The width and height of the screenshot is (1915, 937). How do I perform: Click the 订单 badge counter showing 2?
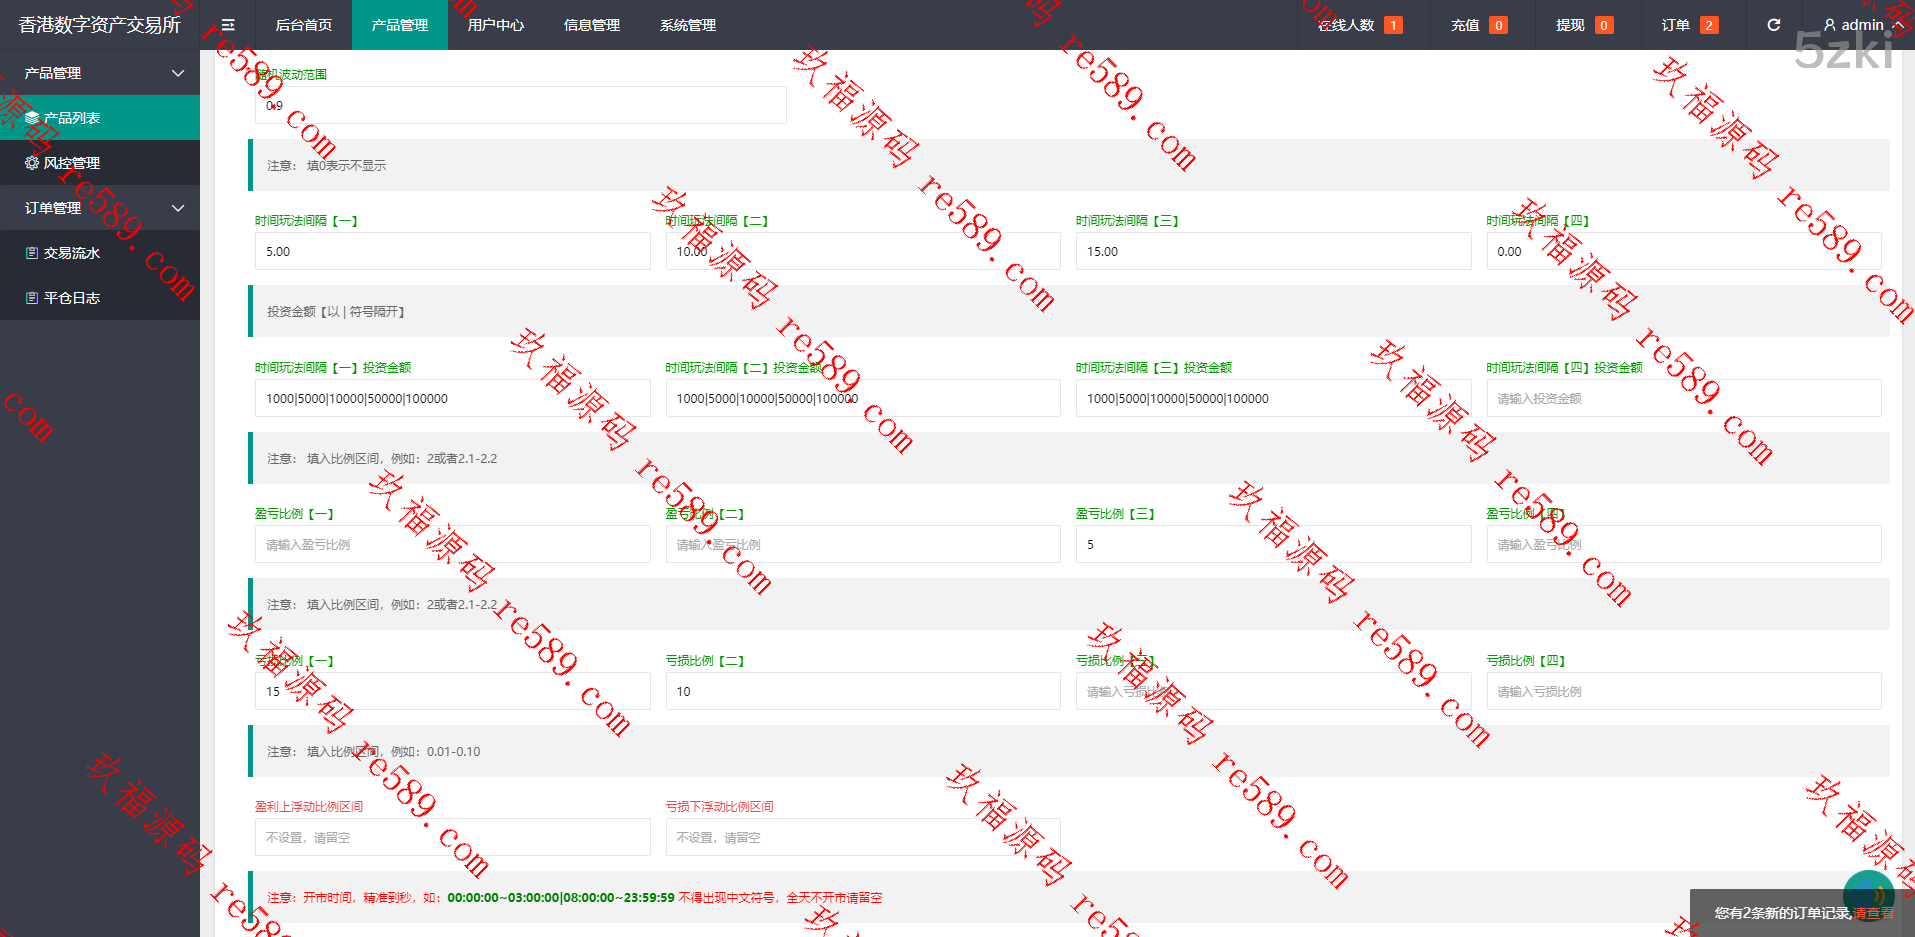tap(1708, 25)
